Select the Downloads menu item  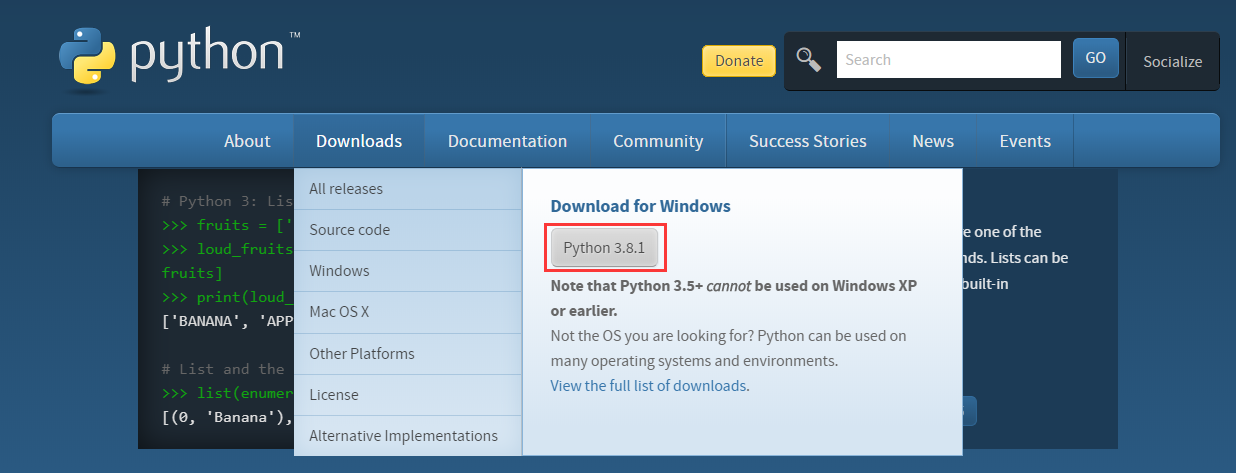[x=359, y=141]
